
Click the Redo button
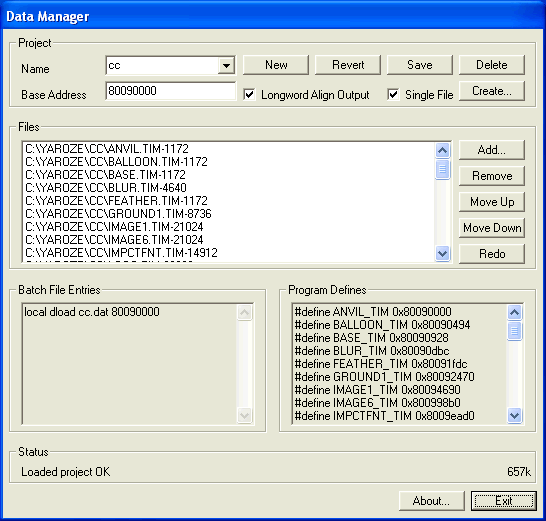492,254
